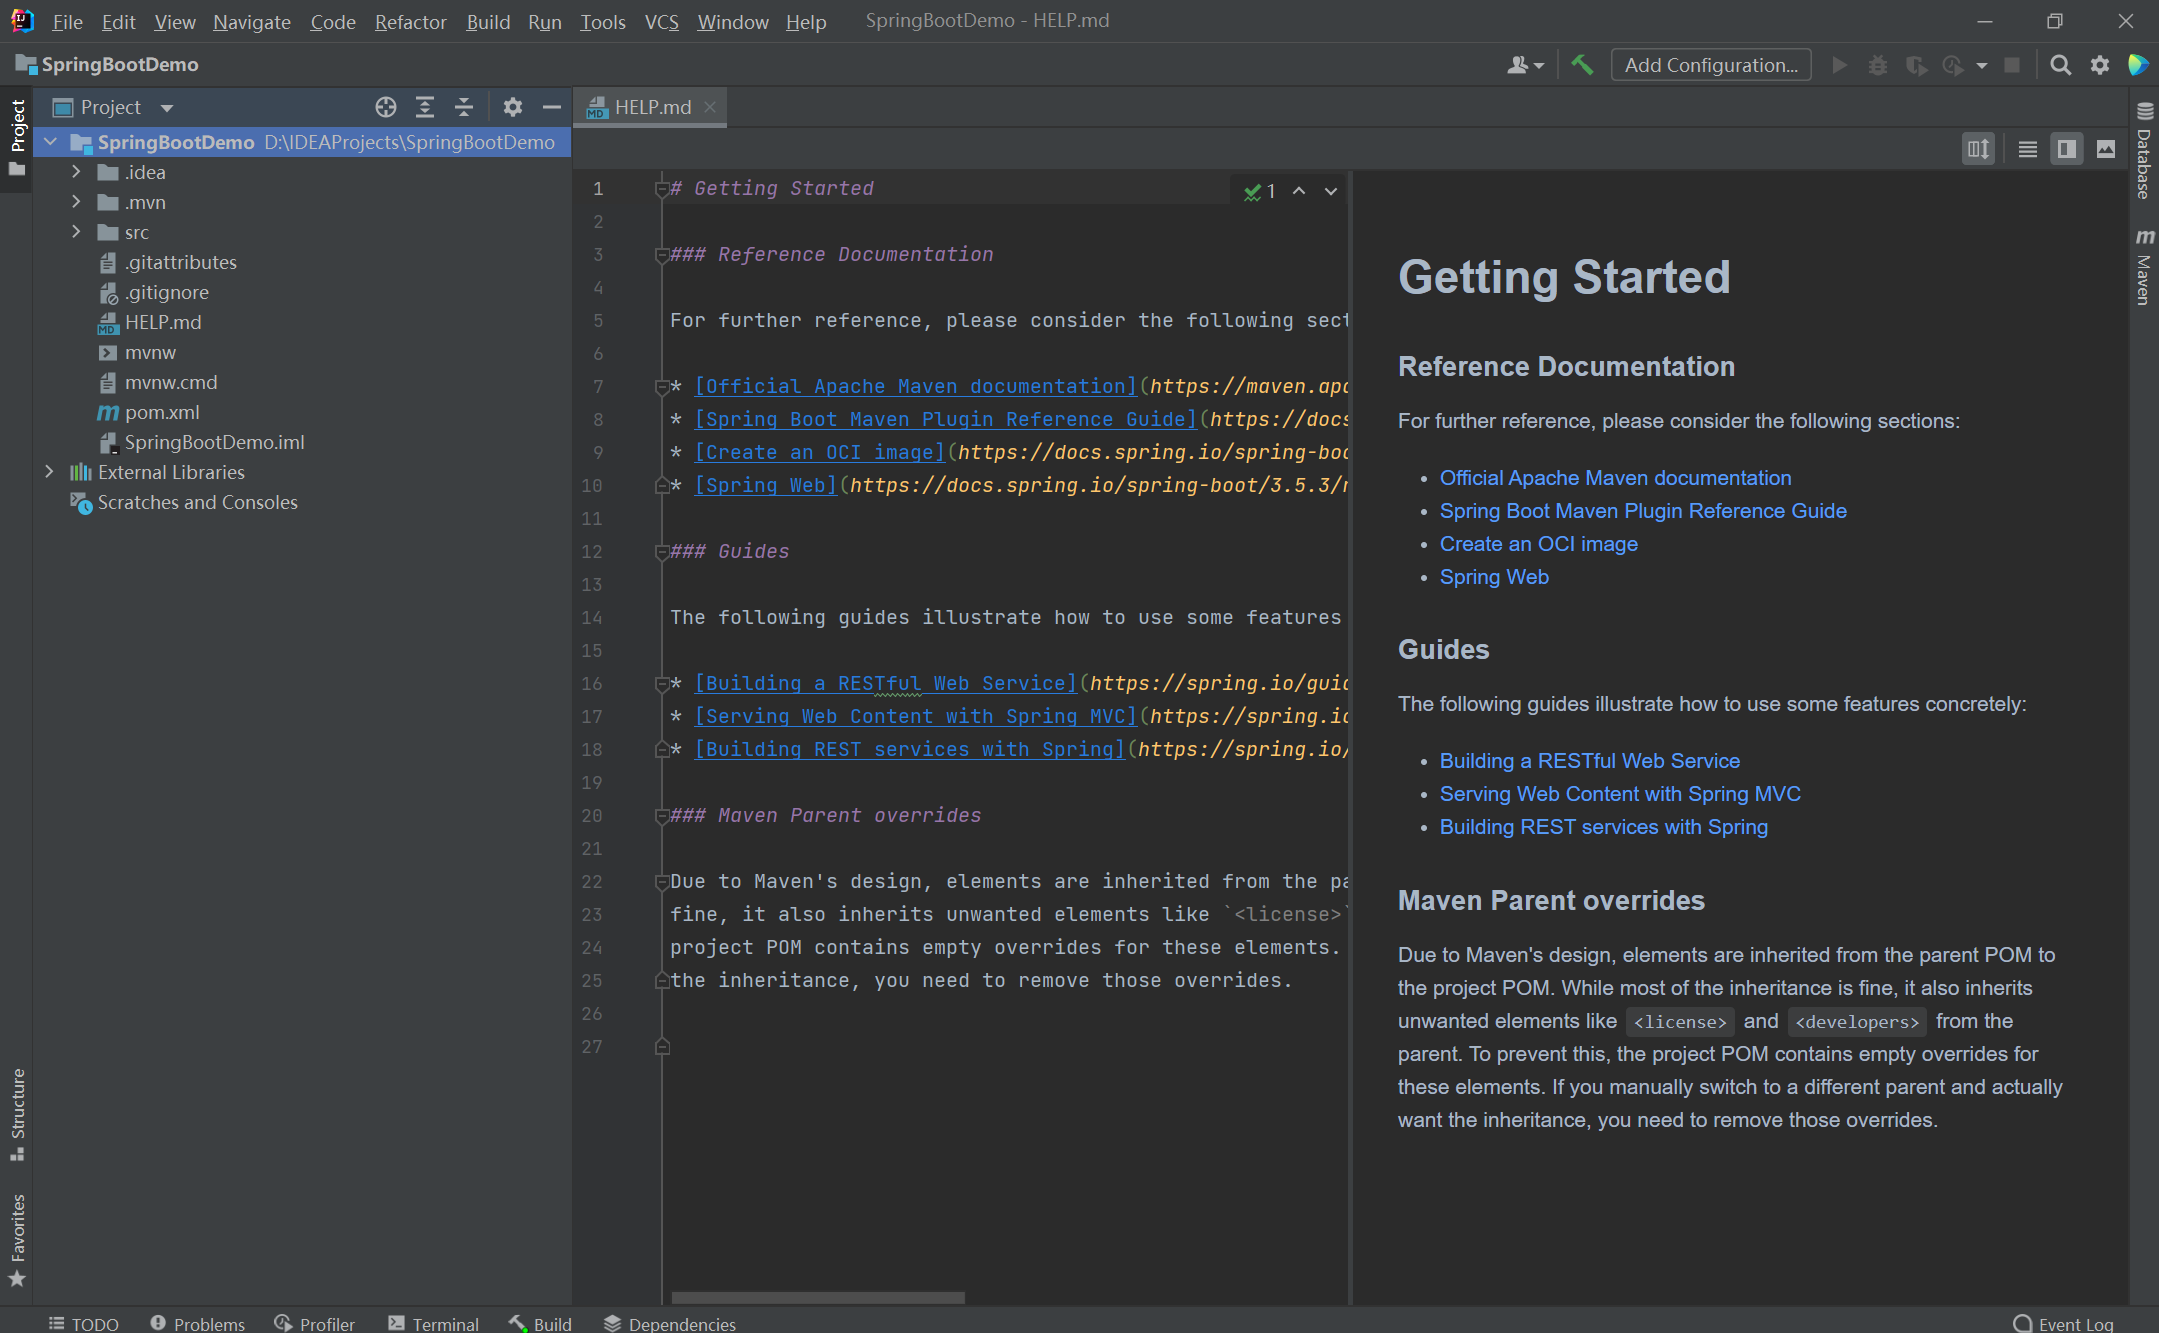2159x1333 pixels.
Task: Expand the .mvn folder
Action: [76, 202]
